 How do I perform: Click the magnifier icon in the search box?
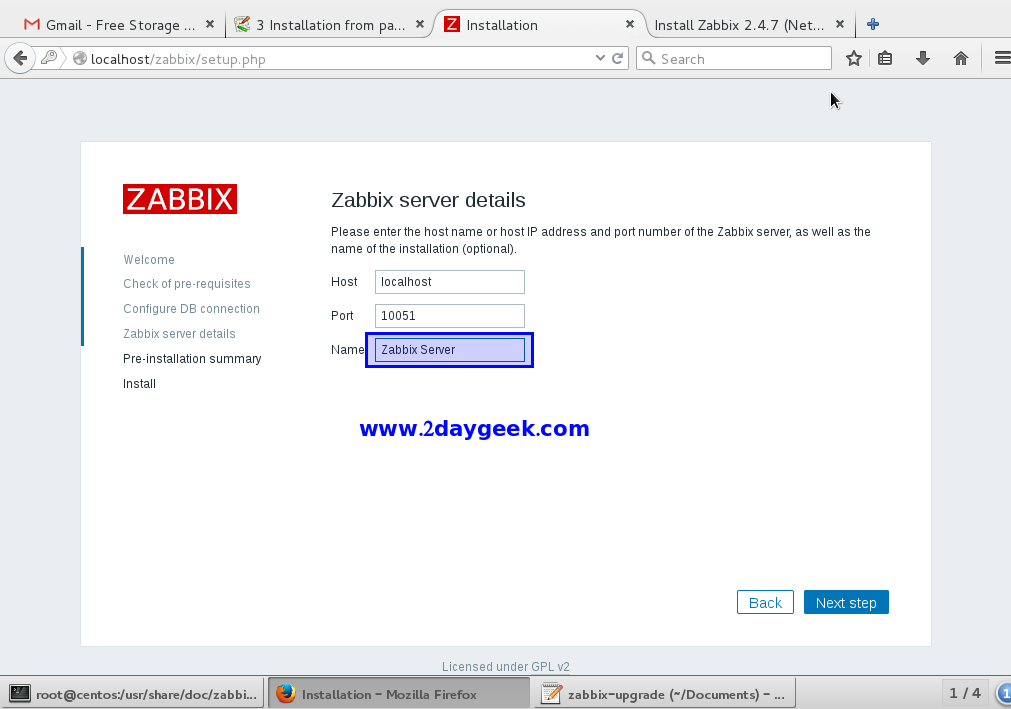click(649, 58)
